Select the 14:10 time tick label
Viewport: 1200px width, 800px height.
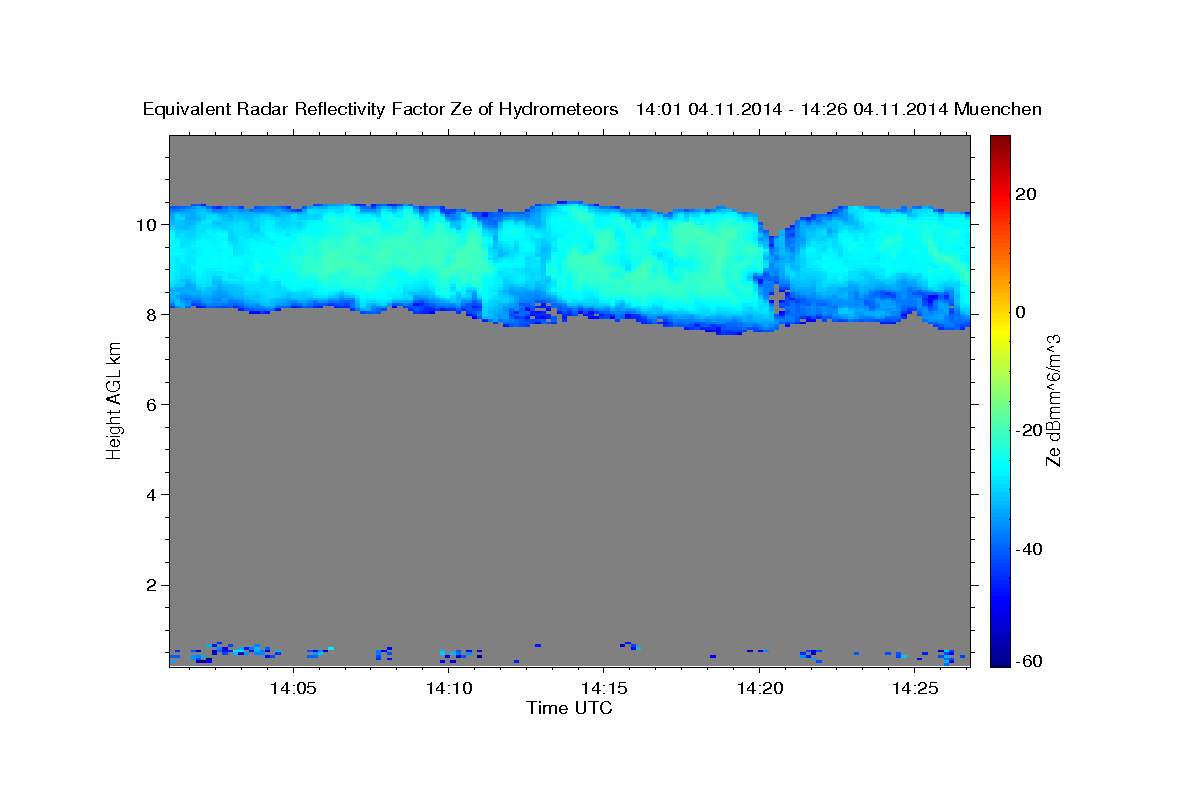click(x=447, y=688)
